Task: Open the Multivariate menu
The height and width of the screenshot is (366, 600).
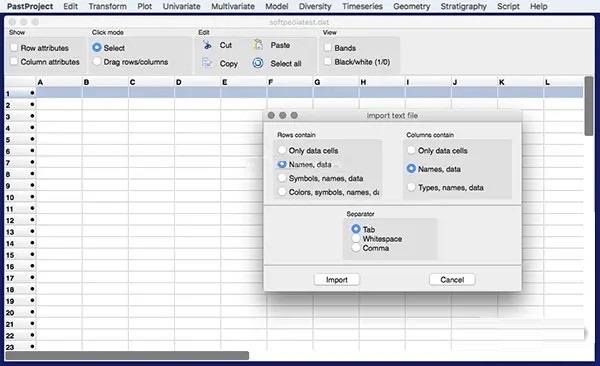Action: coord(233,7)
